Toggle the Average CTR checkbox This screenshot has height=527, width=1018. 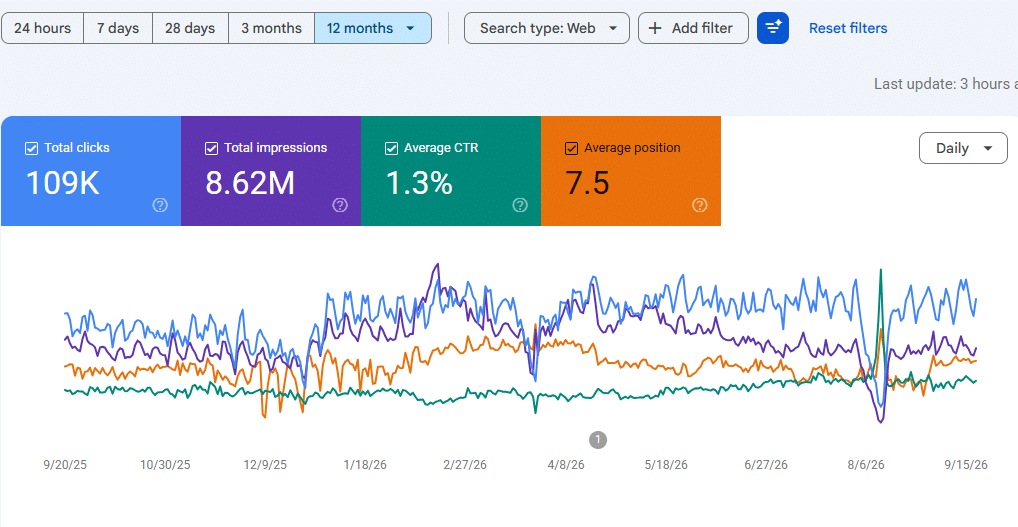coord(391,149)
